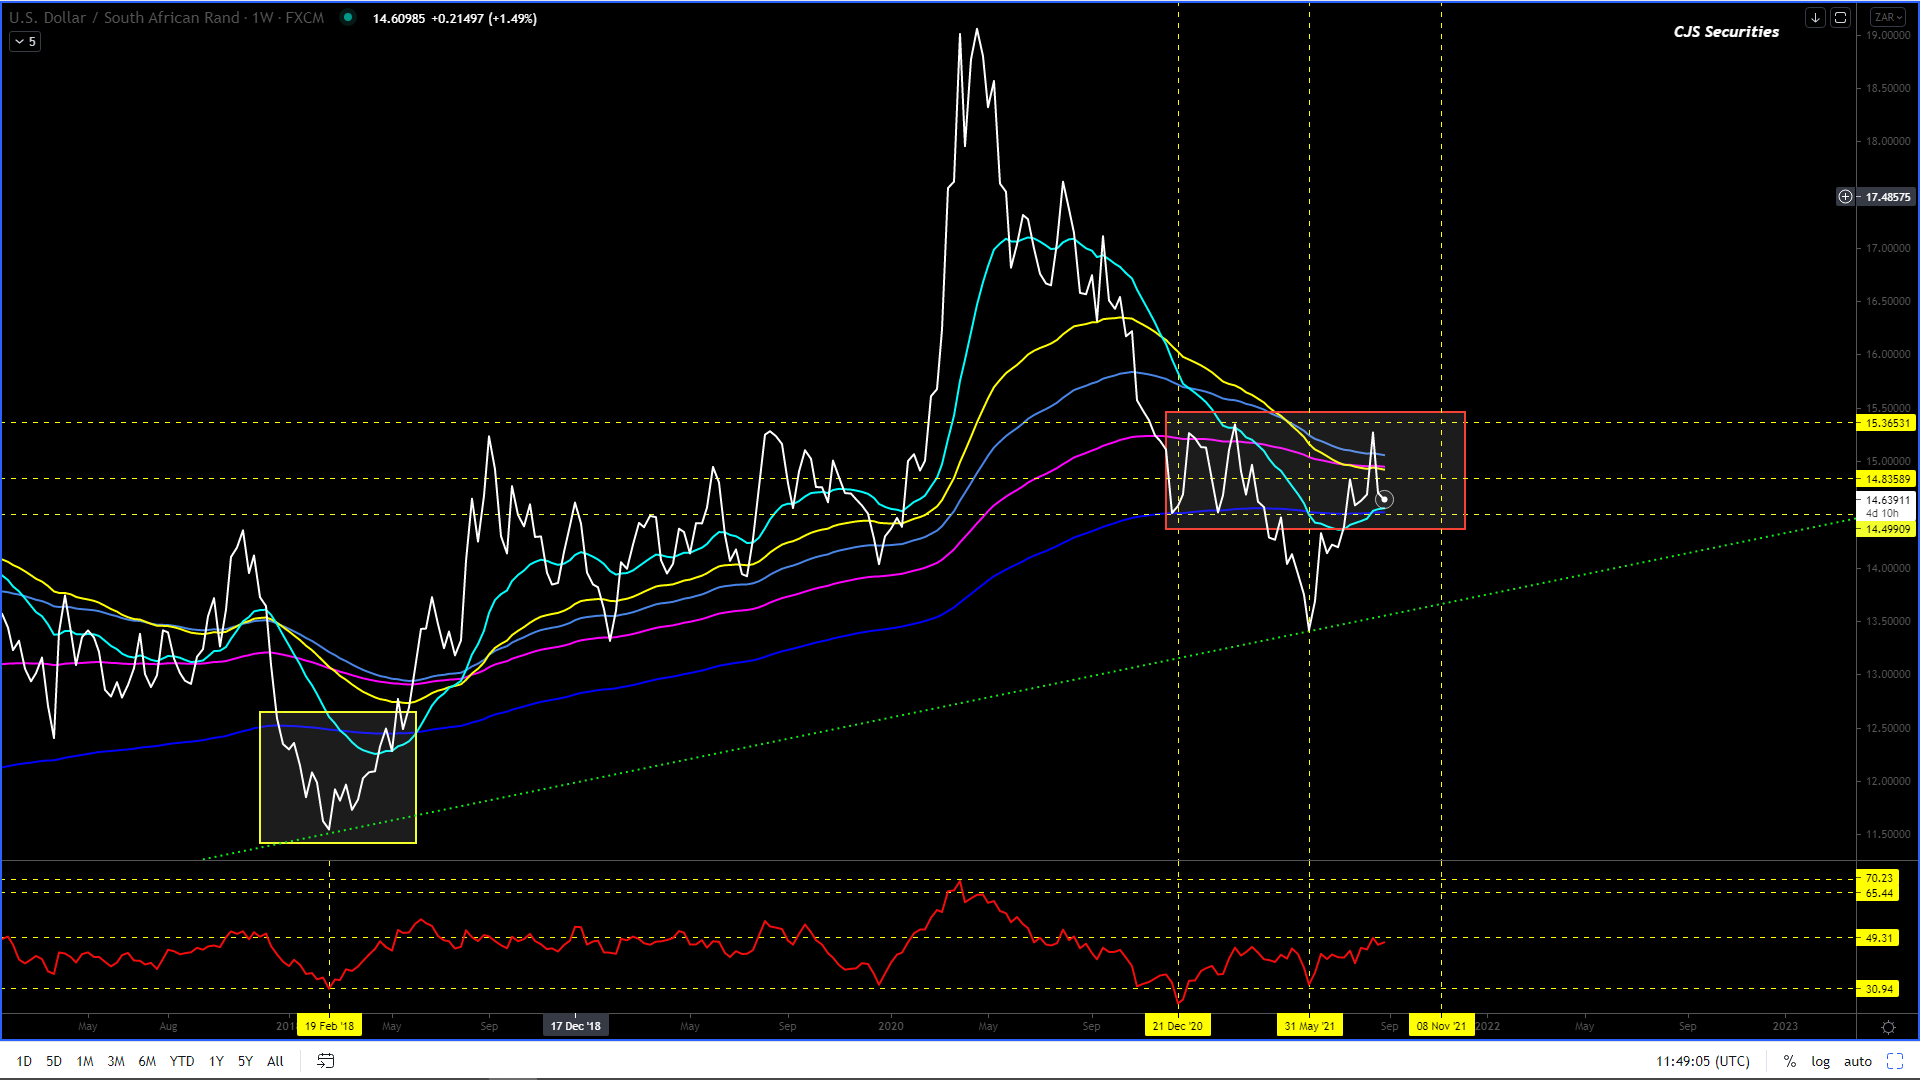Open the ZAR currency dropdown
This screenshot has height=1080, width=1920.
click(x=1888, y=18)
